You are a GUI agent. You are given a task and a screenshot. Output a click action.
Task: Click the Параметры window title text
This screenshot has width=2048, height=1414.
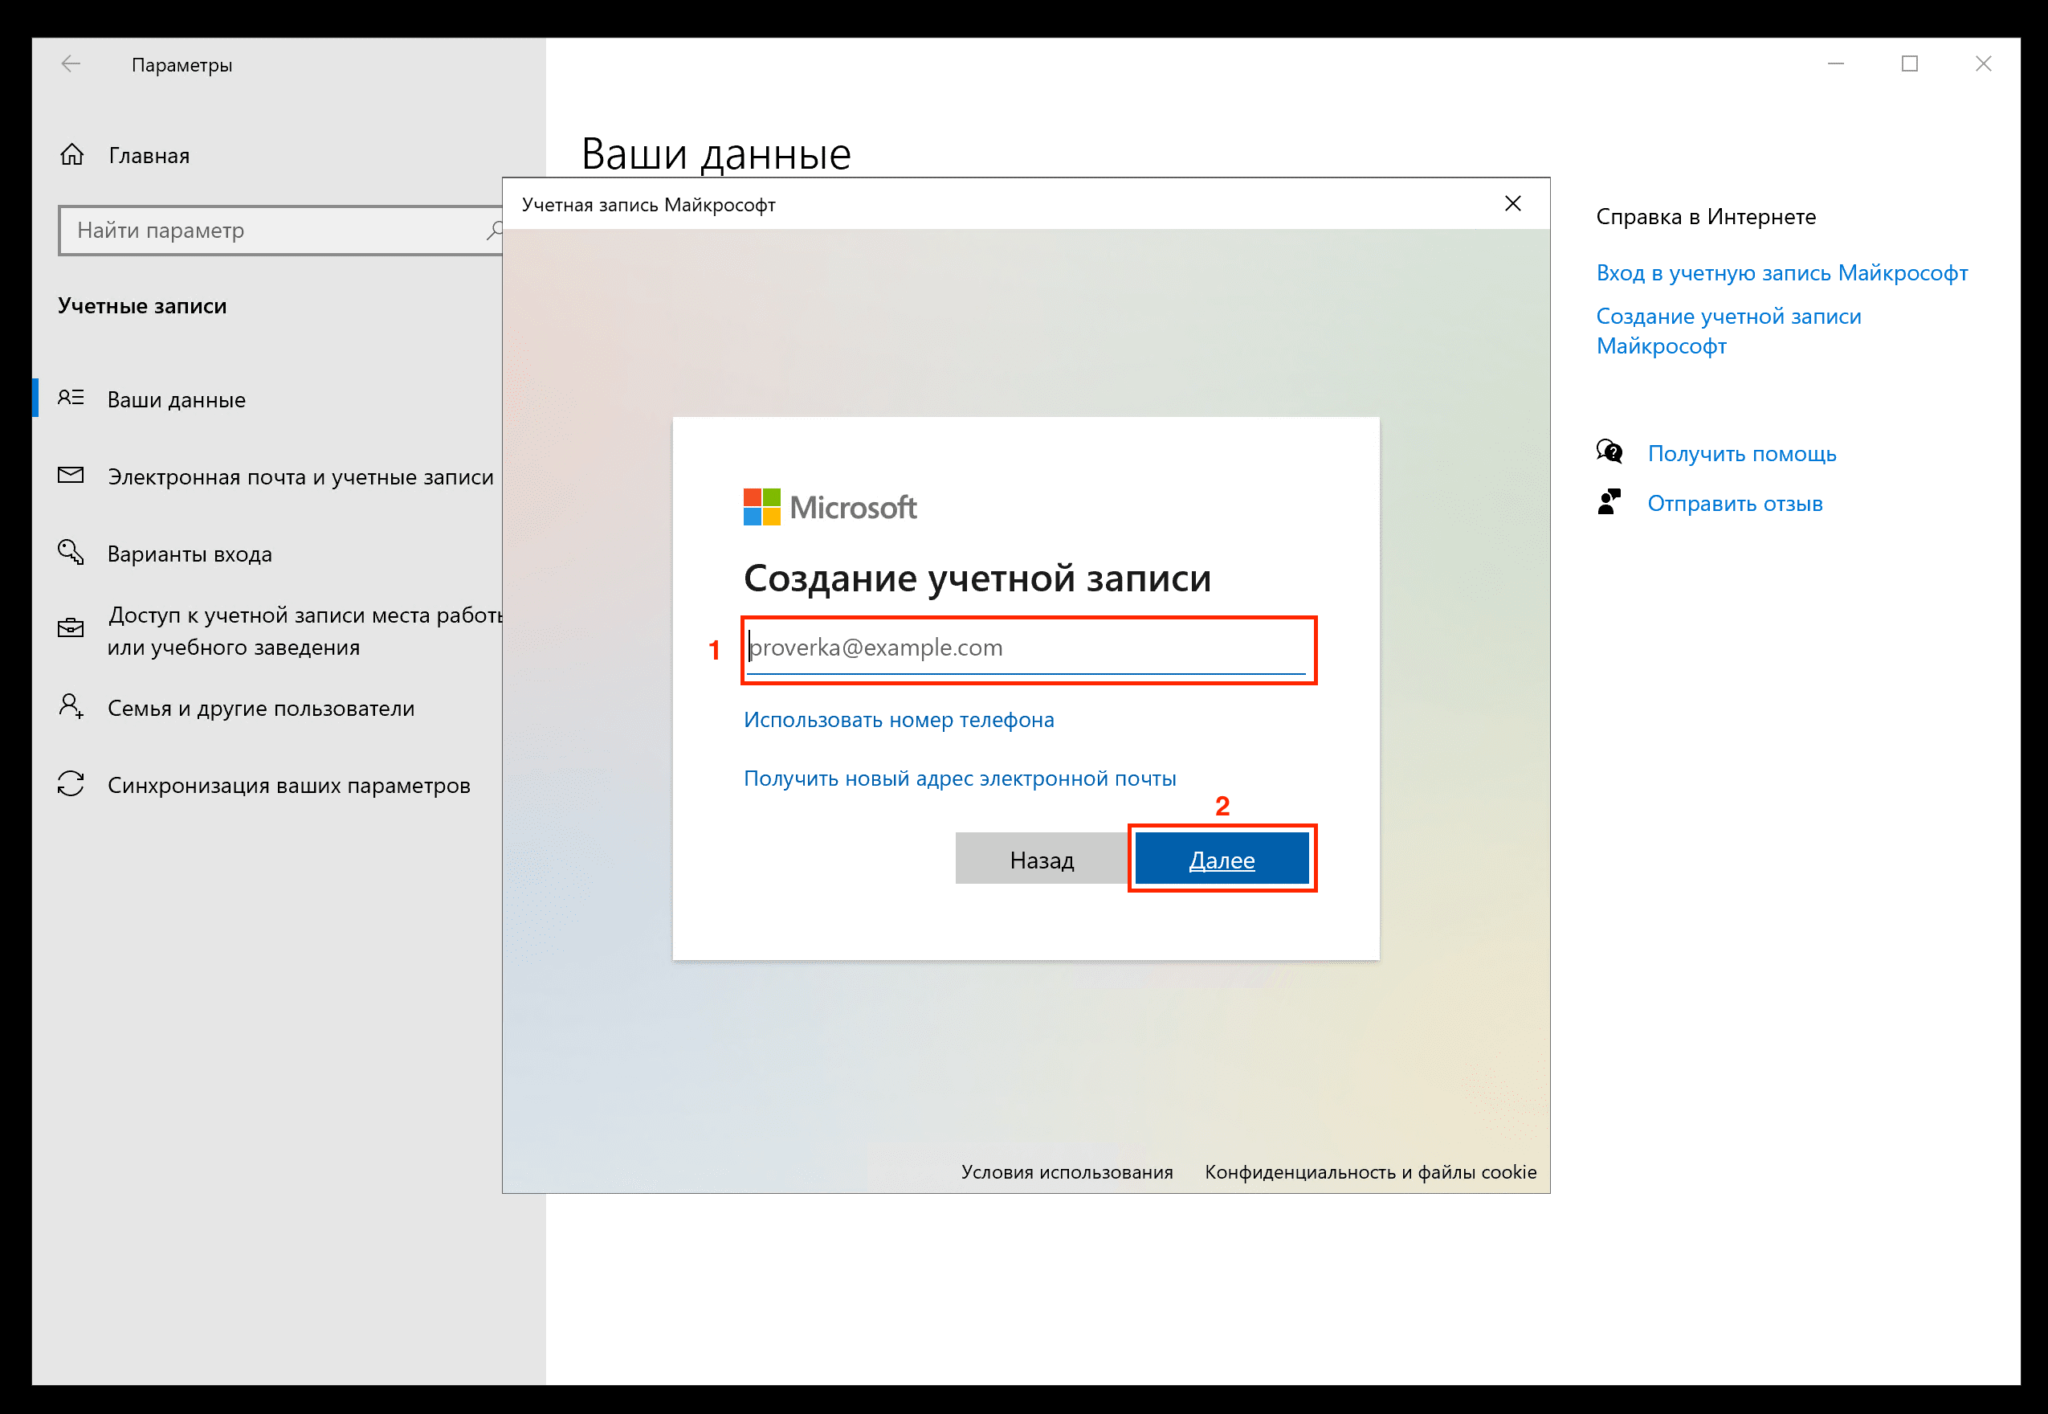pyautogui.click(x=181, y=65)
